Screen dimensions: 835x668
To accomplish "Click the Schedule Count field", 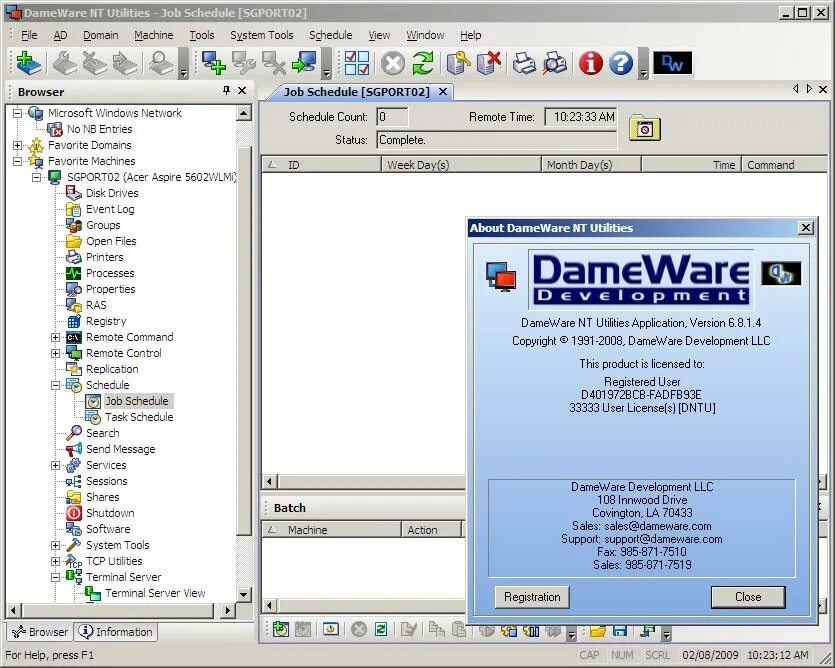I will pyautogui.click(x=392, y=117).
